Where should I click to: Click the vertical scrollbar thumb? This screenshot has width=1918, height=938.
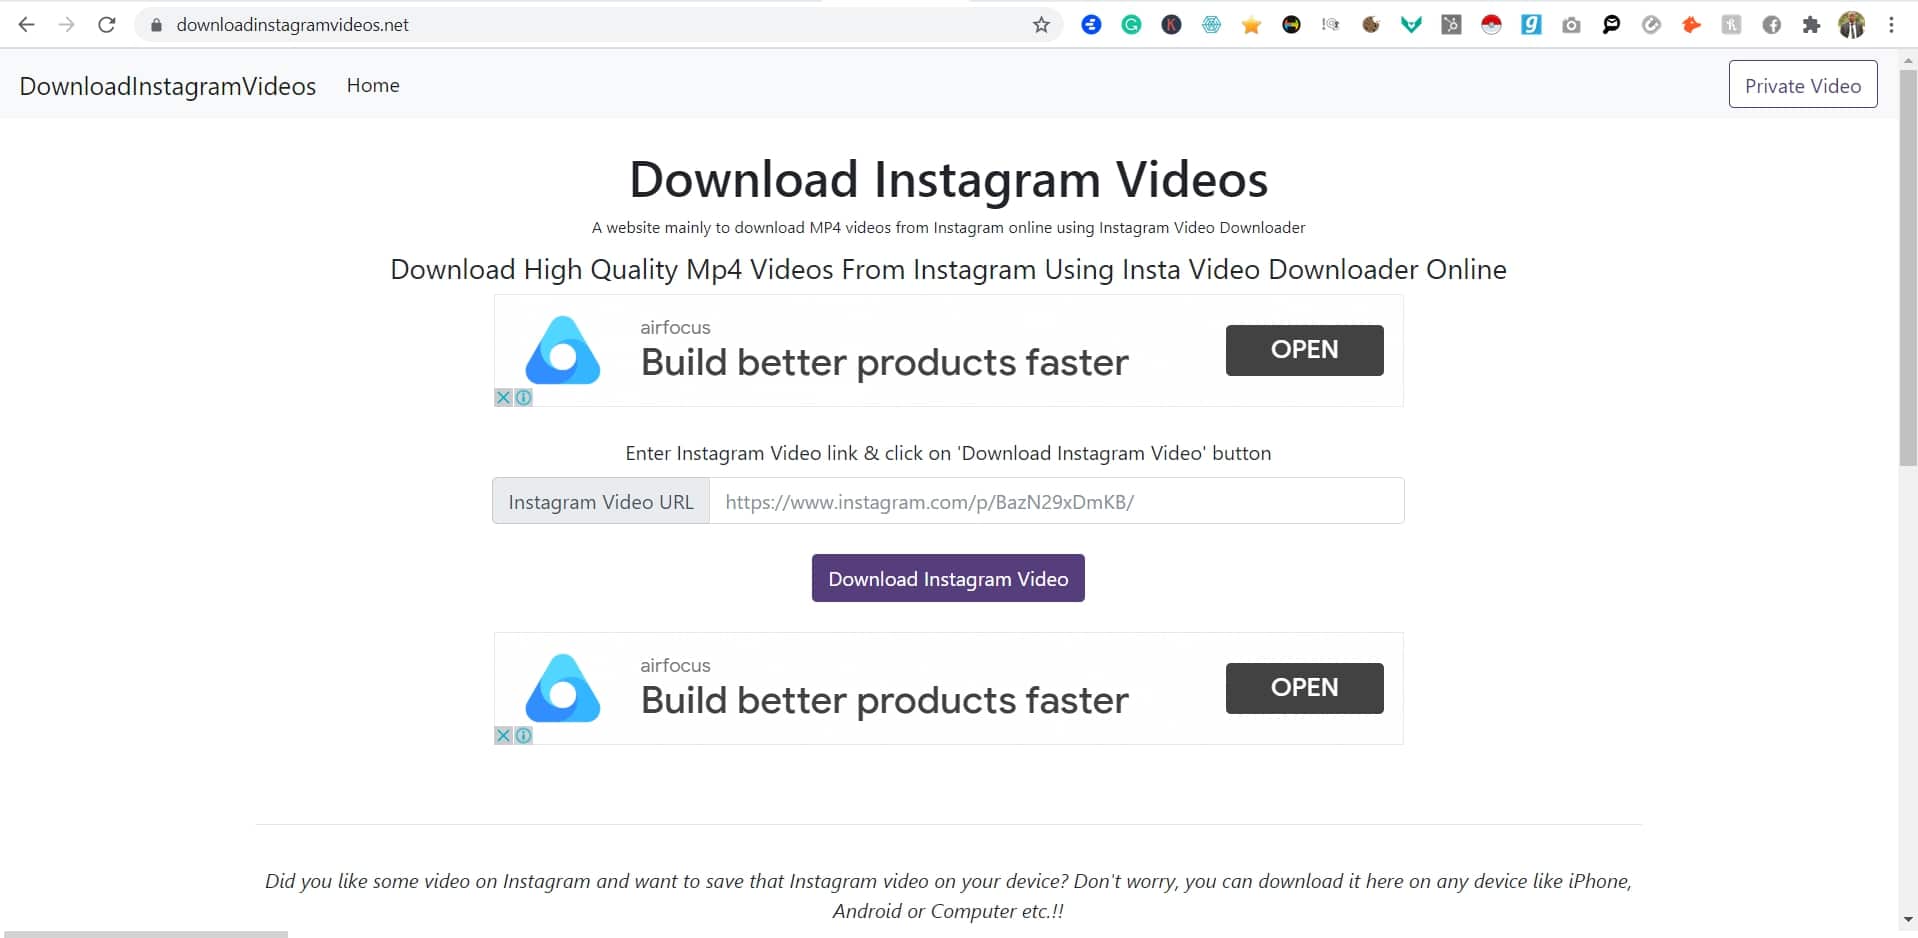(x=1908, y=268)
